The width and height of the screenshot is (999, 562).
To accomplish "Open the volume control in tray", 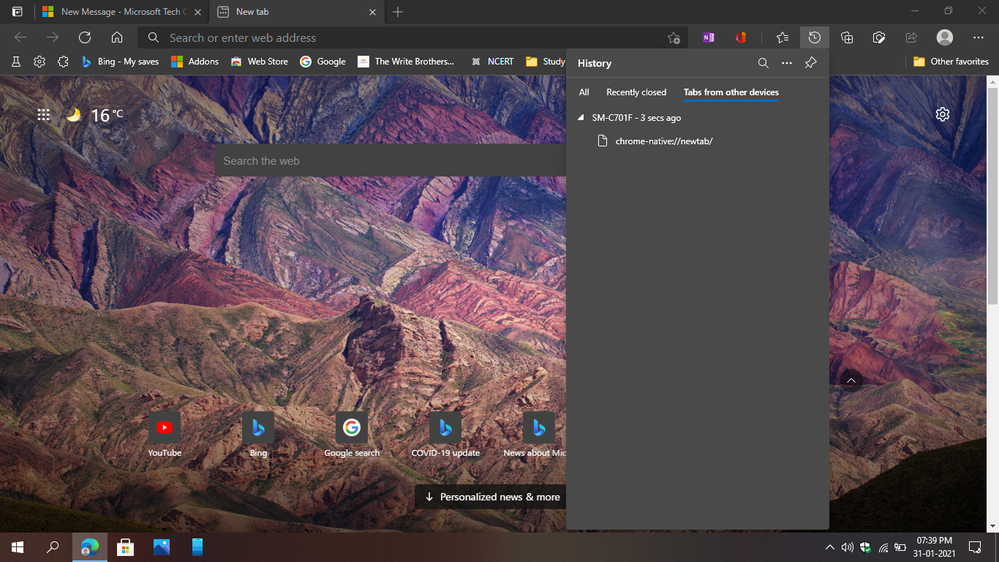I will 847,547.
